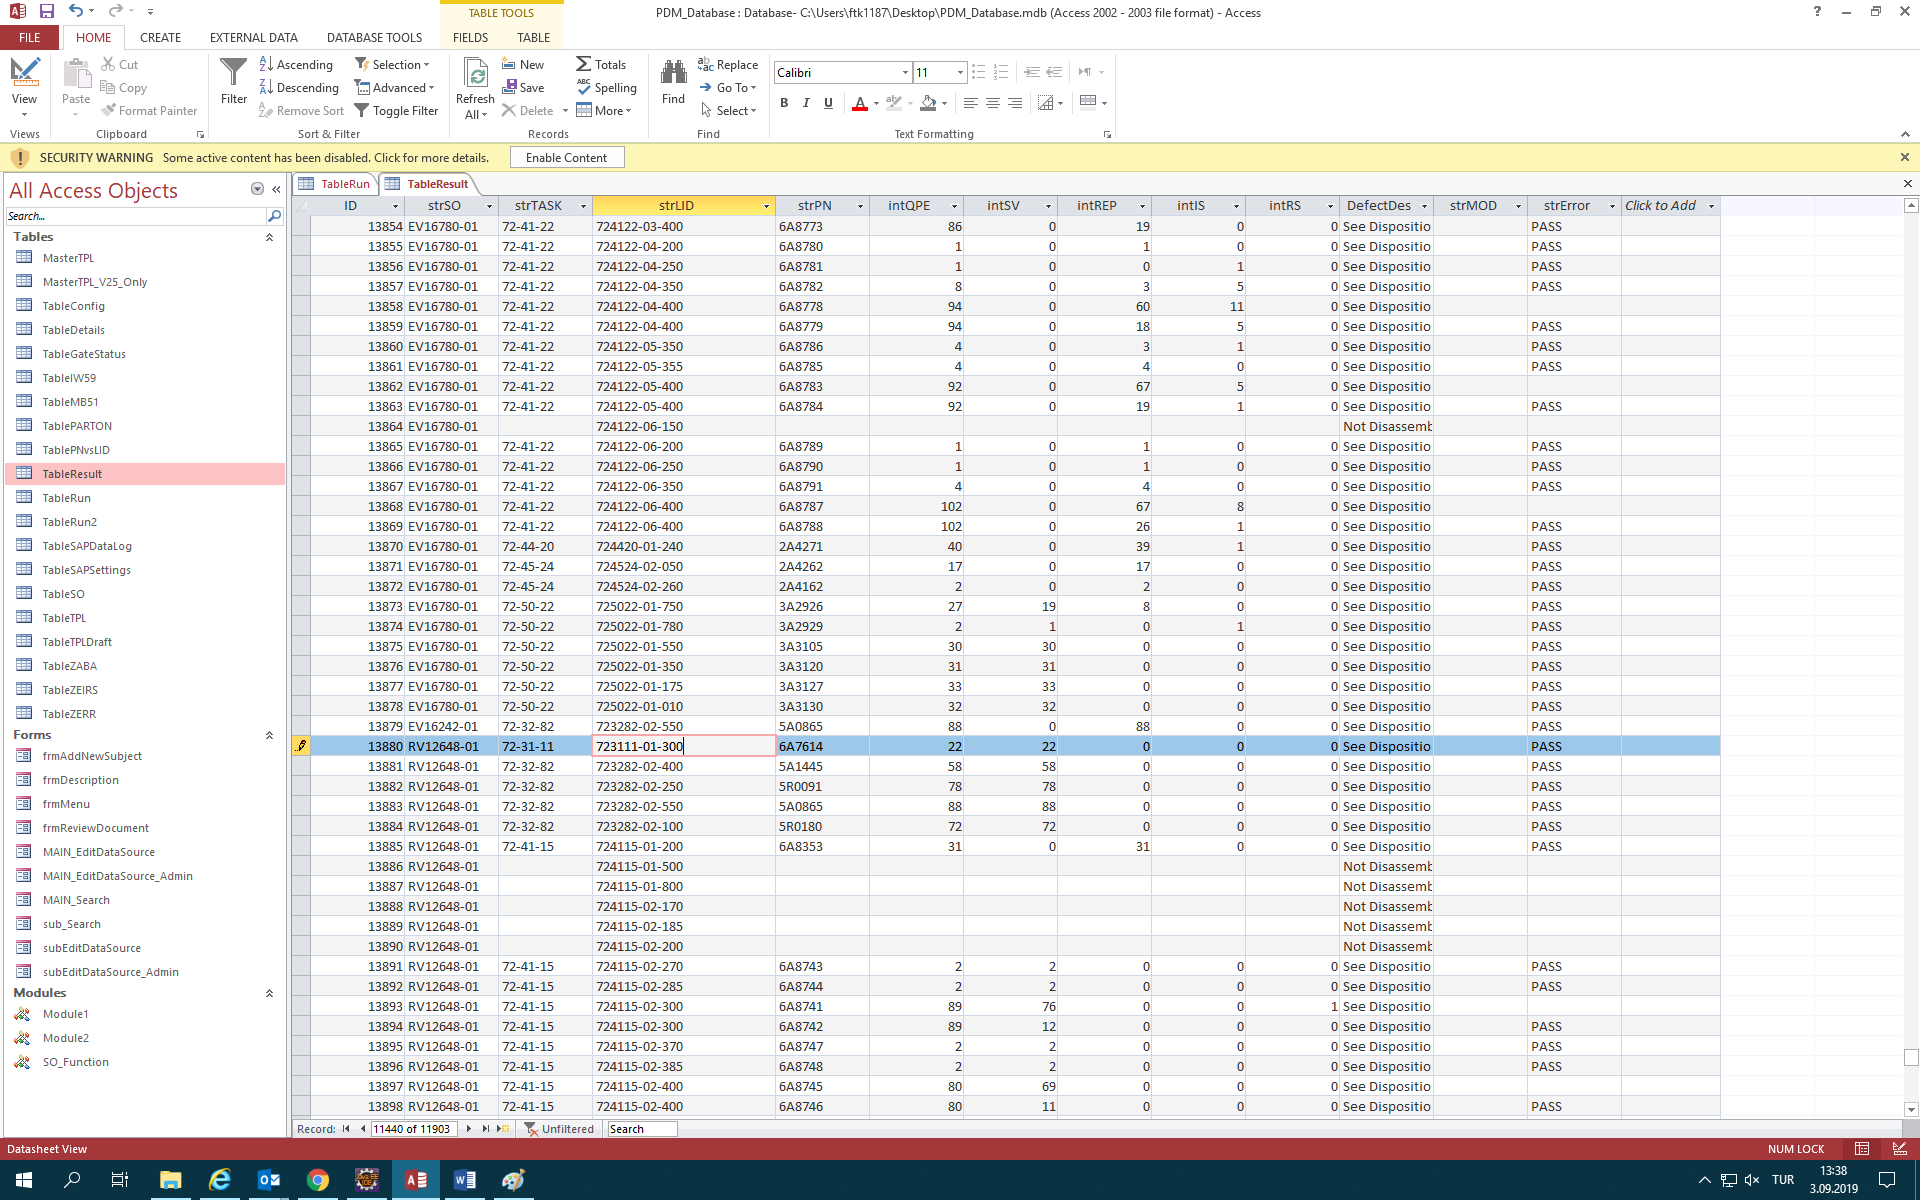The image size is (1920, 1200).
Task: Toggle bold text formatting
Action: click(784, 103)
